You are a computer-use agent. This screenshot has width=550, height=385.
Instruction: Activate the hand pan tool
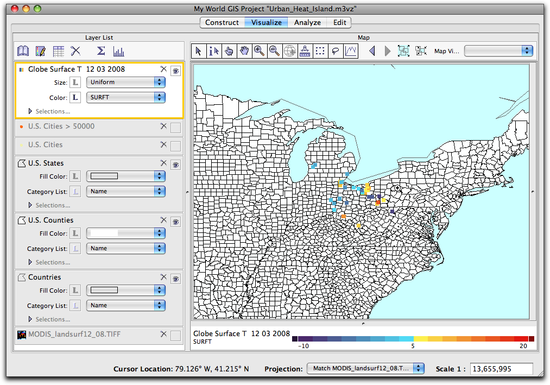point(244,51)
